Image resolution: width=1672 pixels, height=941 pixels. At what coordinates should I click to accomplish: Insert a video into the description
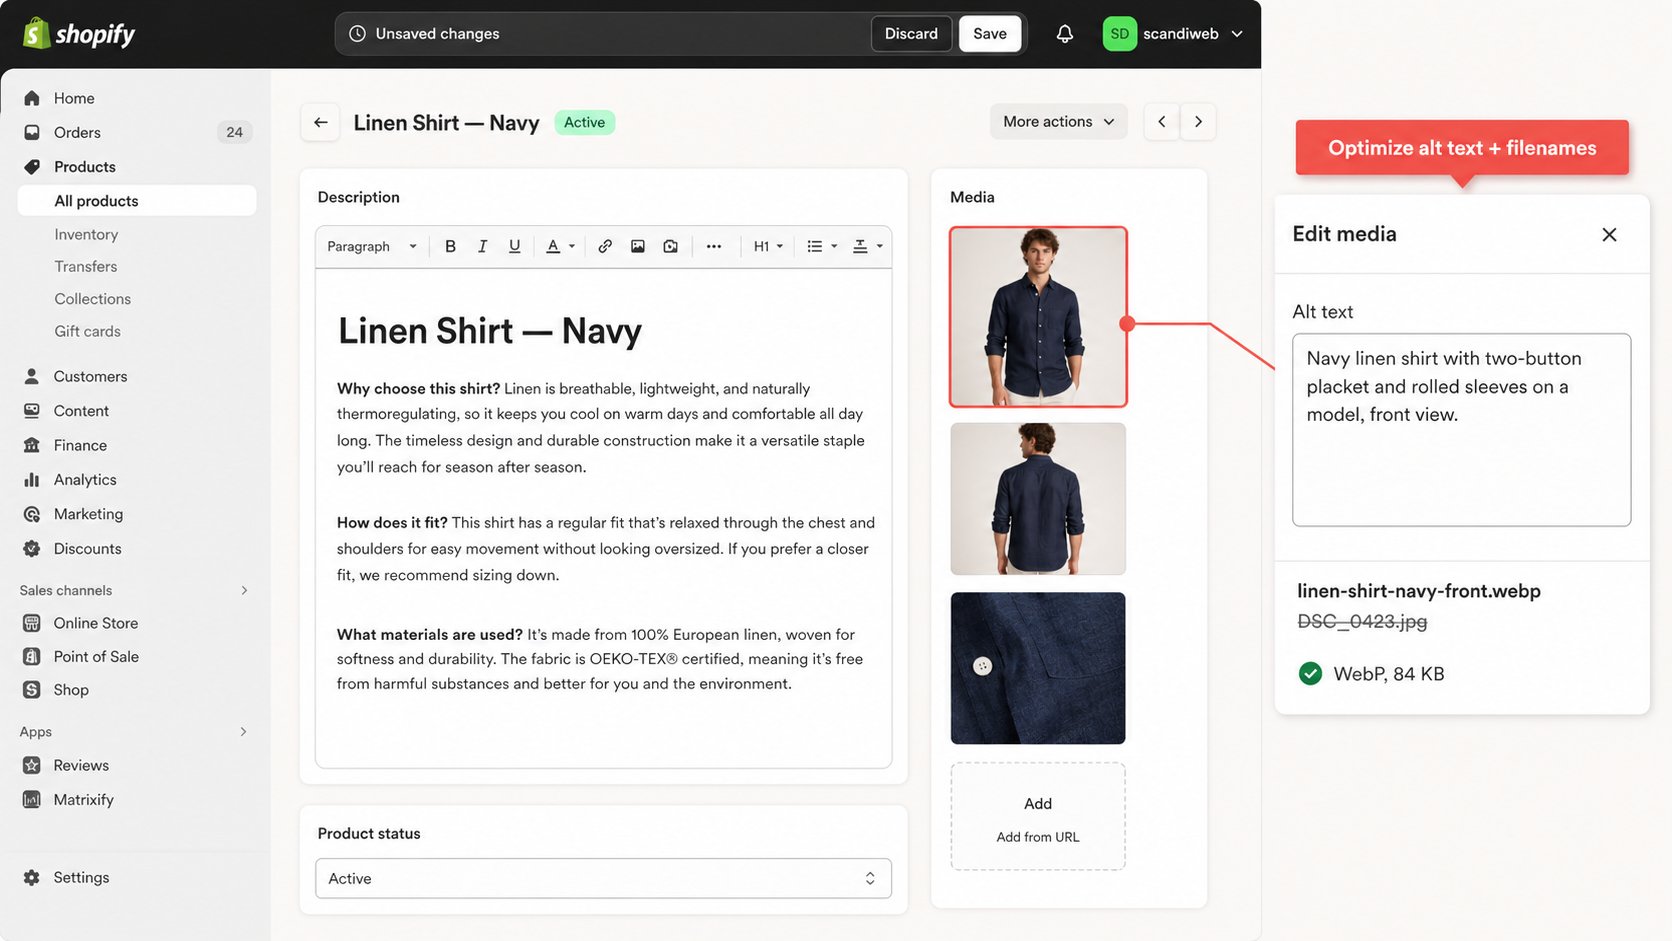[x=670, y=246]
